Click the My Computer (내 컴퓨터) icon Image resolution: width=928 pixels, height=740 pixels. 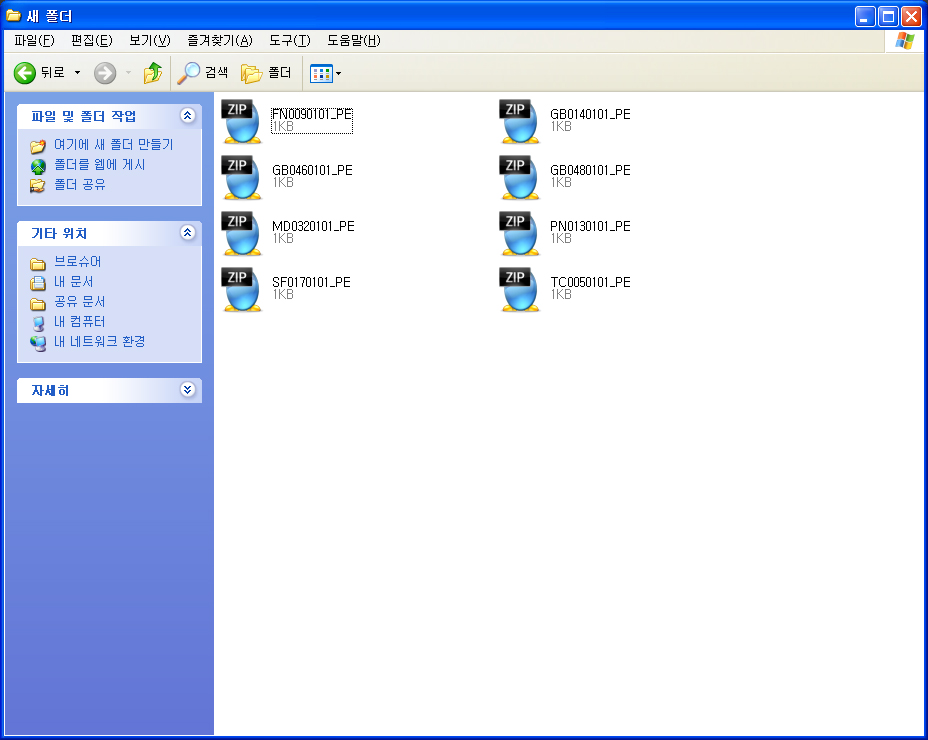click(38, 323)
